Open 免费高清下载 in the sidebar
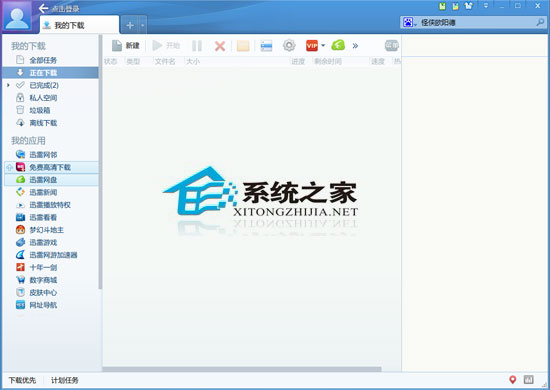 [50, 167]
